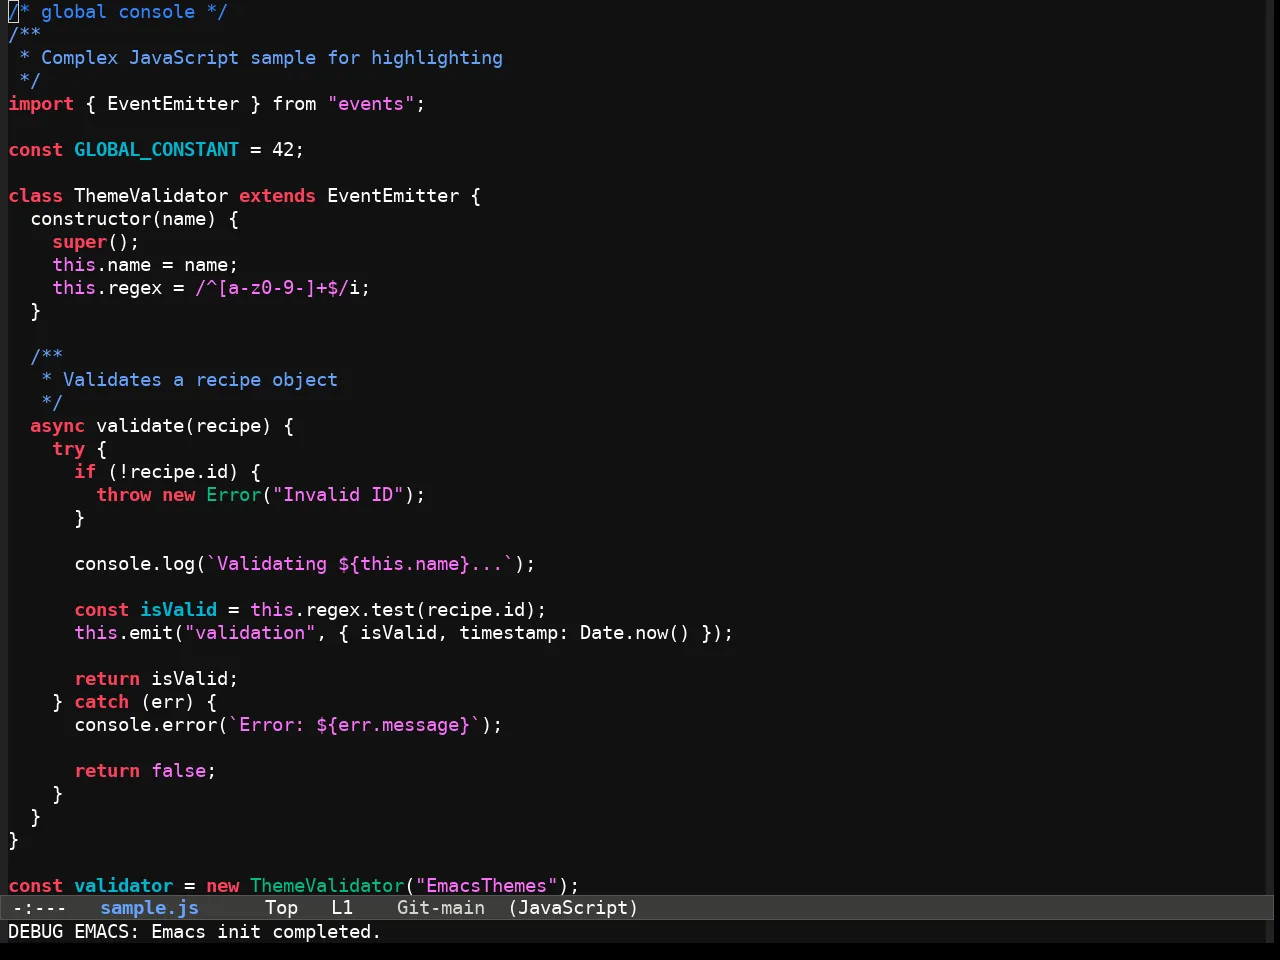Click the "super" keyword
1280x960 pixels.
point(80,242)
